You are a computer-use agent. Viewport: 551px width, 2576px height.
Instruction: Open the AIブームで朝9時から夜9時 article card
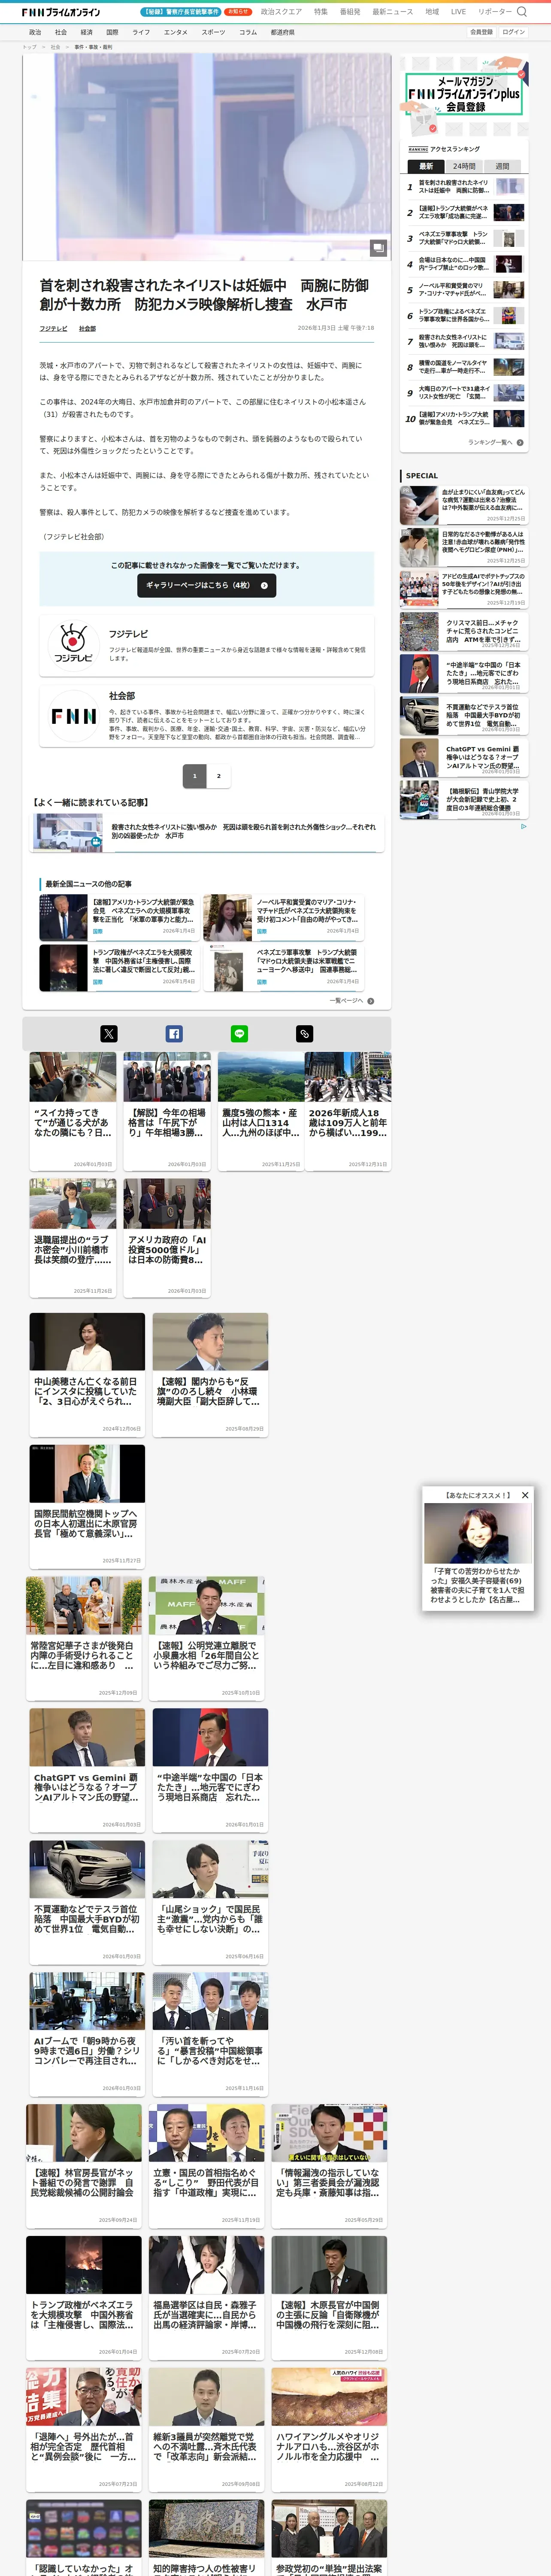87,2034
